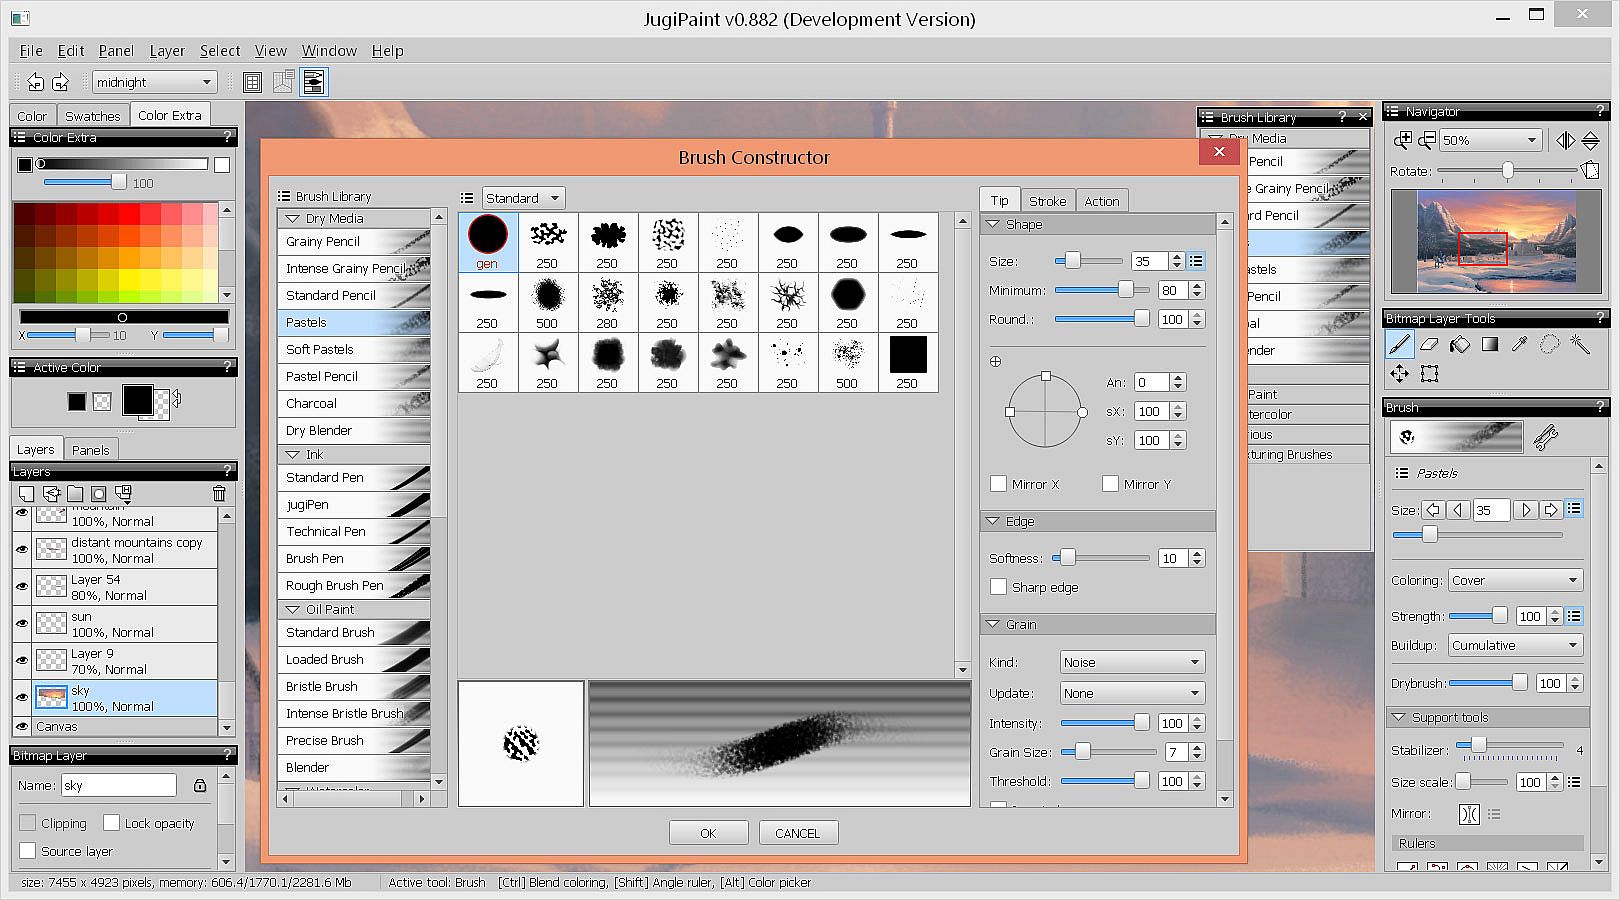Open the Grain Kind dropdown showing Noise
Screen dimensions: 1620x900
[x=1132, y=662]
